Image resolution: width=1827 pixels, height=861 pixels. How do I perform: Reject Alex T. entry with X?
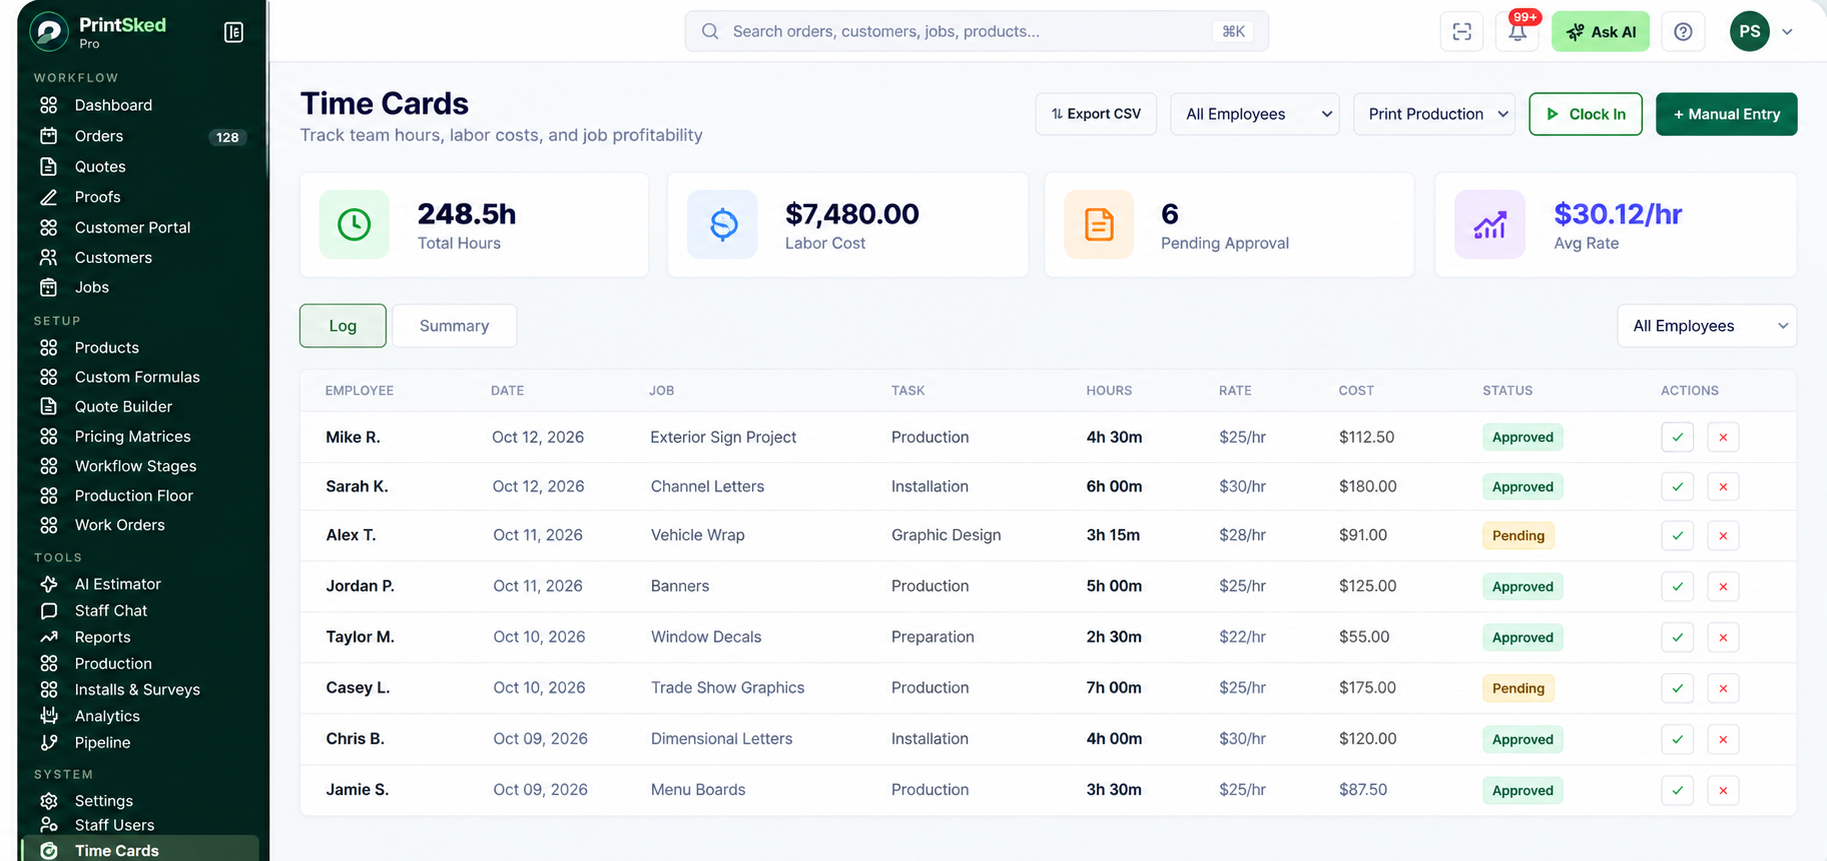1723,536
